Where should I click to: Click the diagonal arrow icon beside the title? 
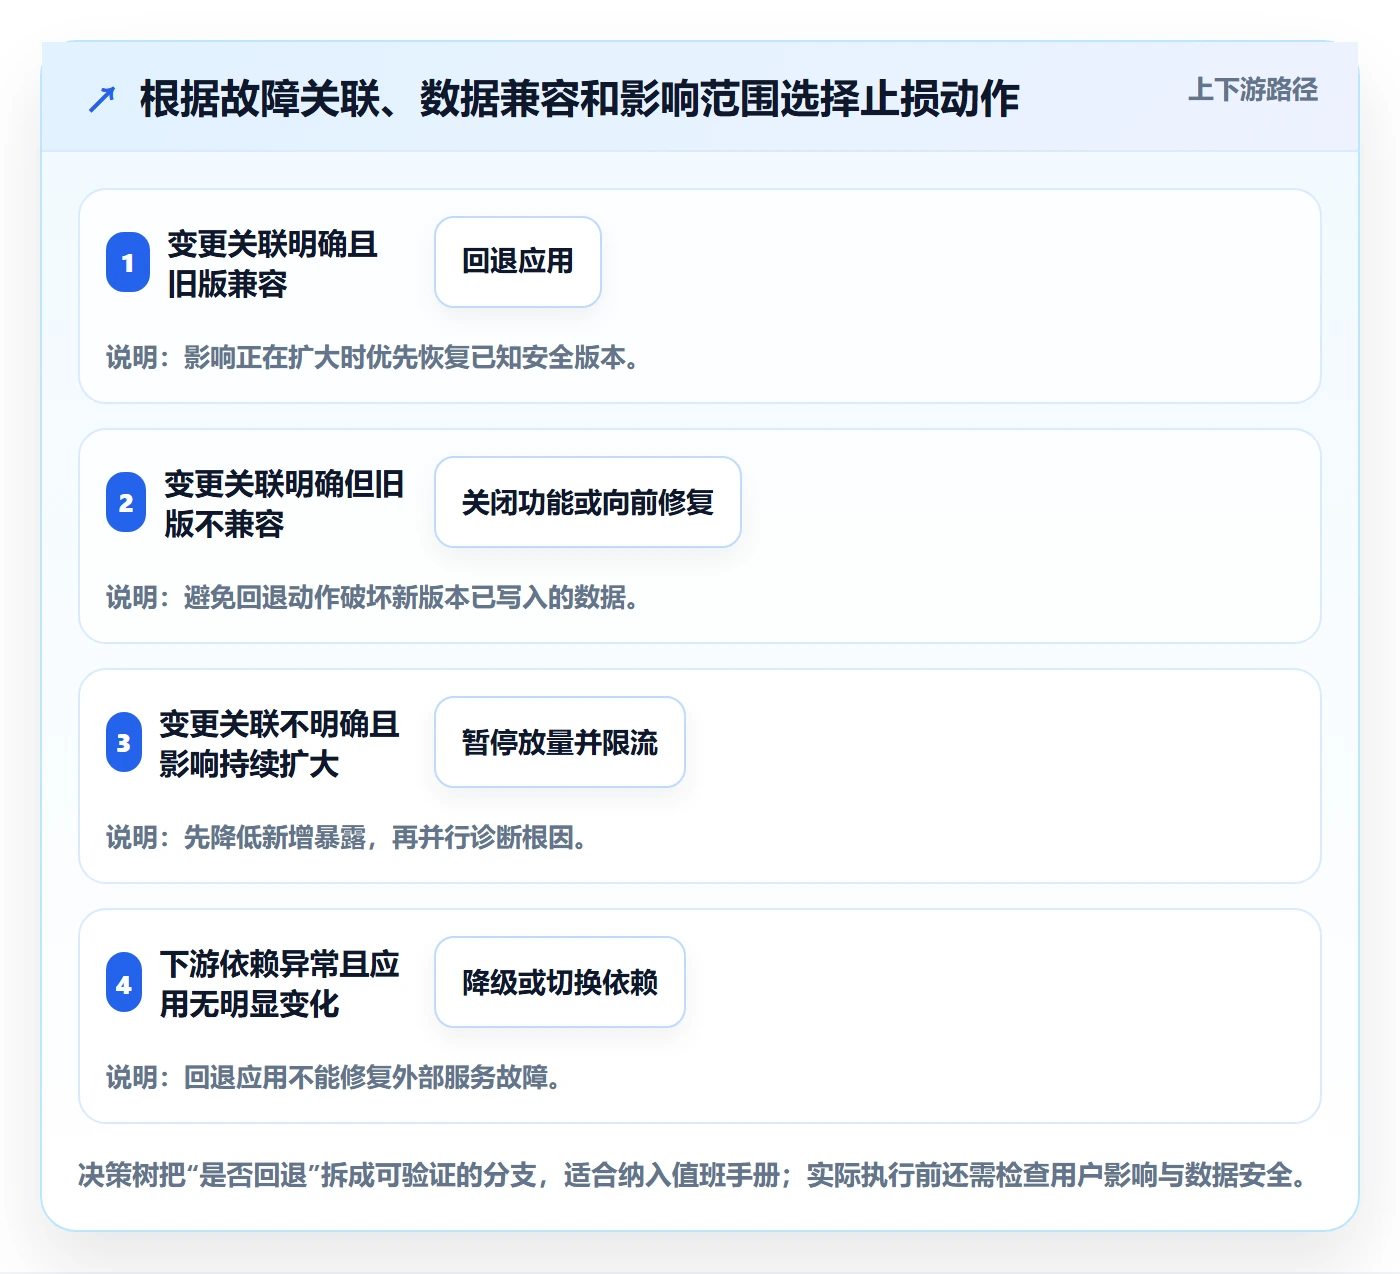click(x=102, y=99)
